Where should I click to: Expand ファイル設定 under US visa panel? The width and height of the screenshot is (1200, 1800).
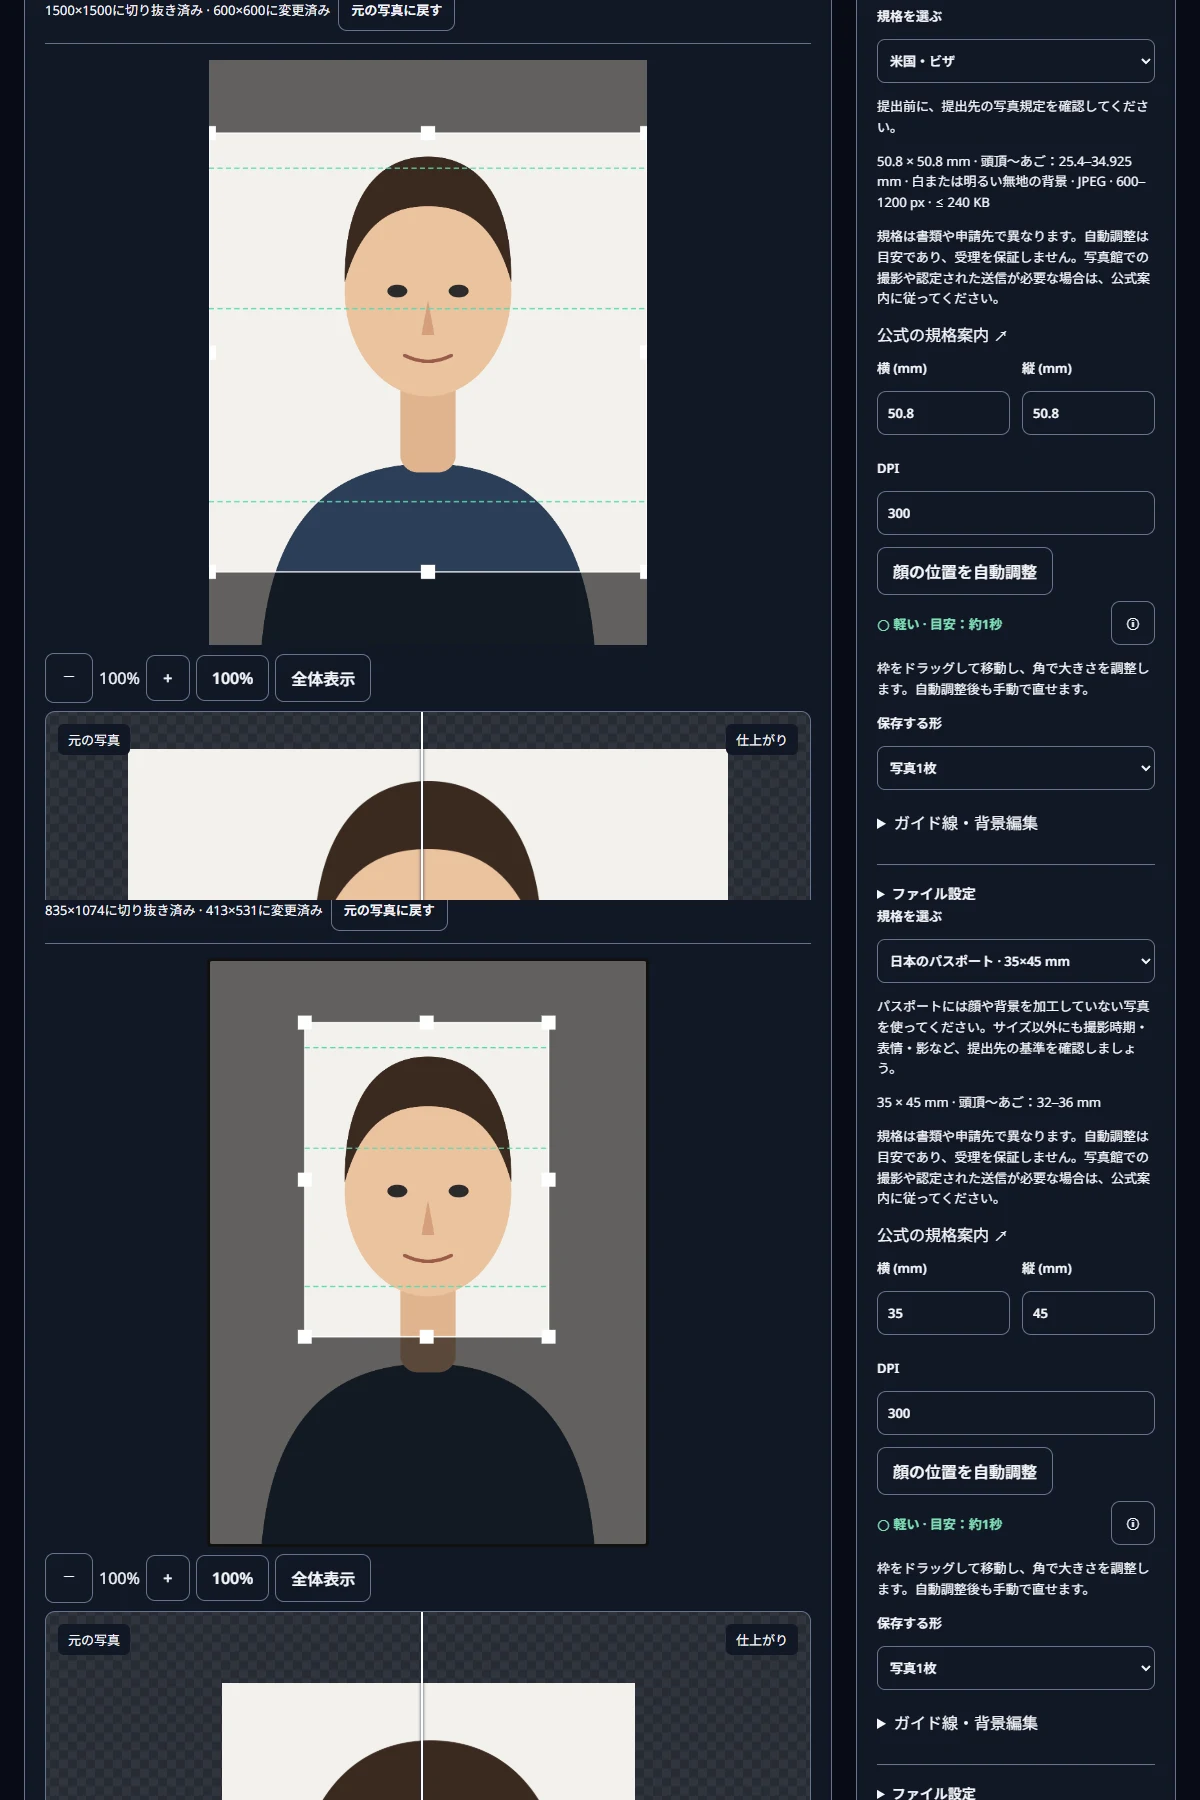[x=926, y=893]
